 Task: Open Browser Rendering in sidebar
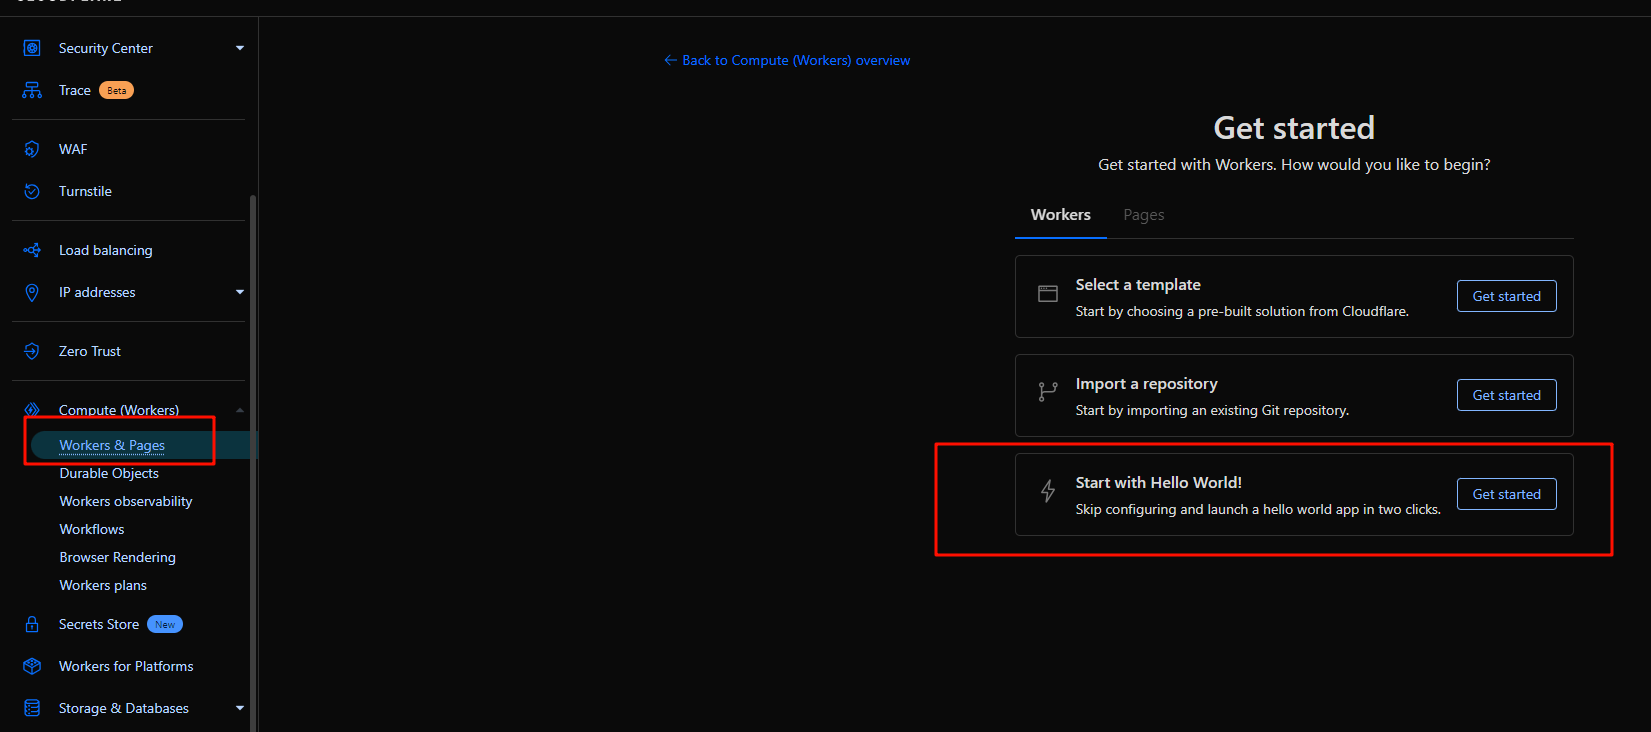(117, 557)
